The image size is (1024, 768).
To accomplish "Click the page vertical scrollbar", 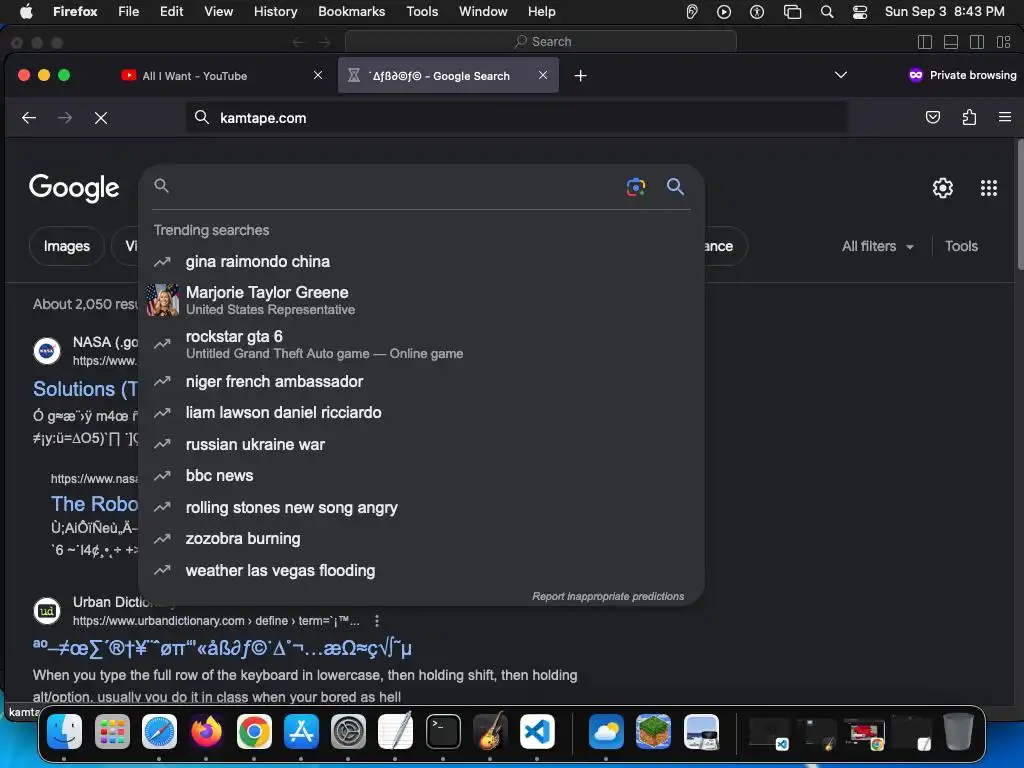I will pyautogui.click(x=1019, y=204).
